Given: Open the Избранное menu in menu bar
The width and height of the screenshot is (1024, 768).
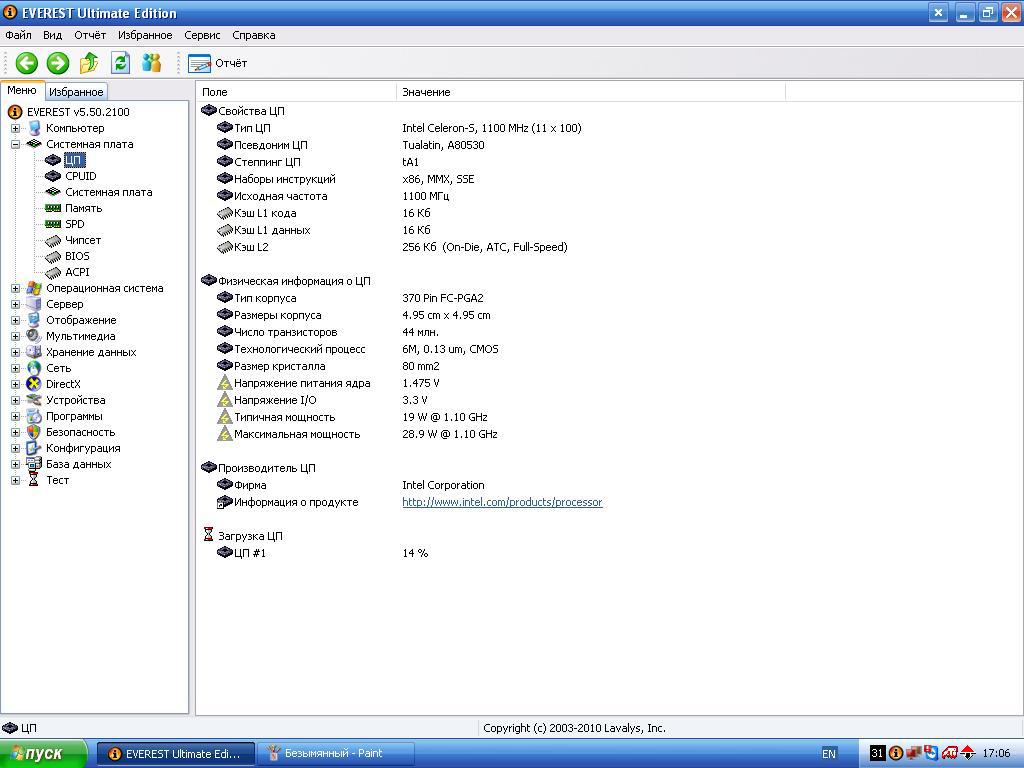Looking at the screenshot, I should [145, 35].
